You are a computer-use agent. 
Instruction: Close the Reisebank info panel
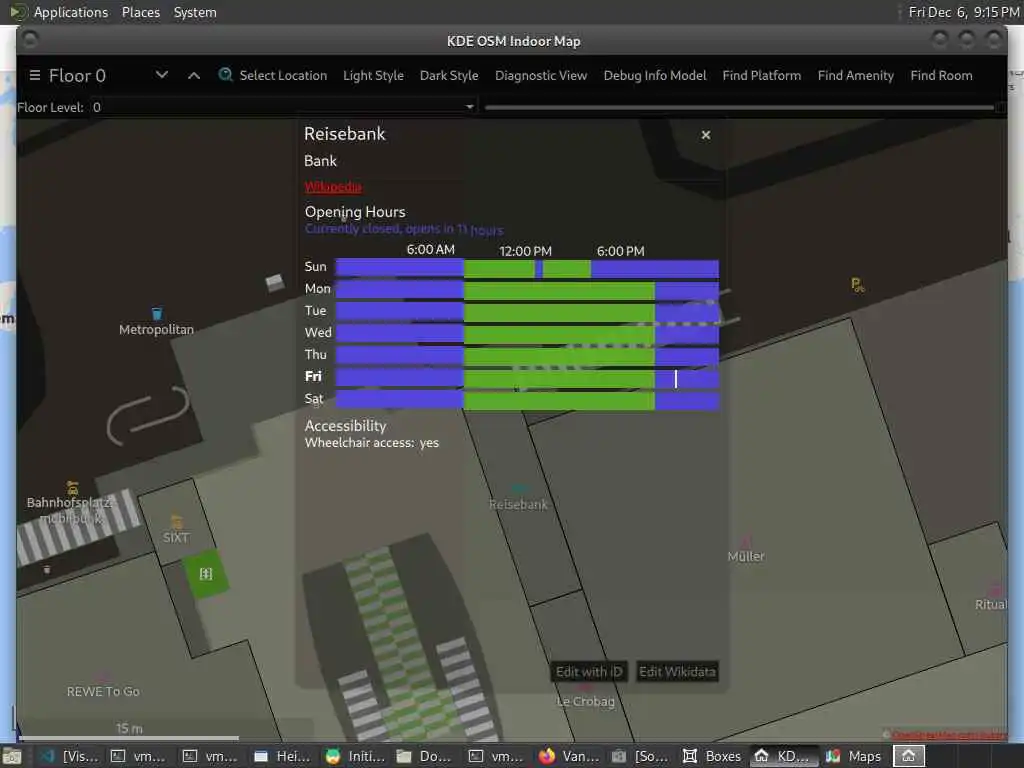click(706, 135)
